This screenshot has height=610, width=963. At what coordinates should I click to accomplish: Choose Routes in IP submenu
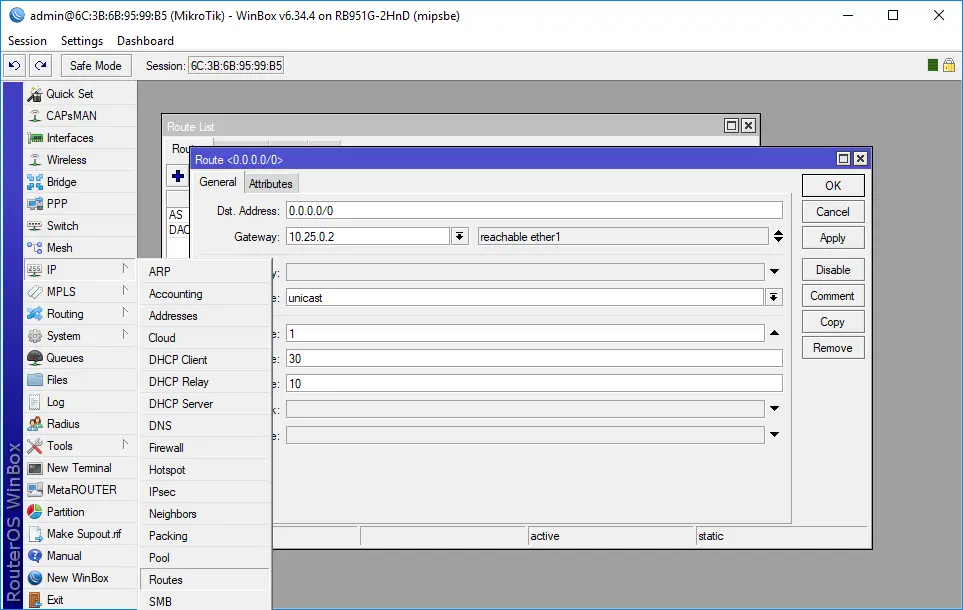(205, 580)
